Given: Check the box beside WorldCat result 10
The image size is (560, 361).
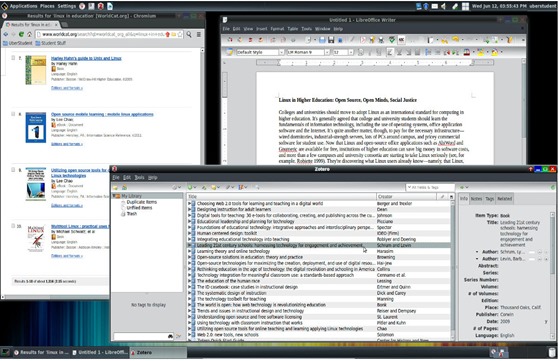Looking at the screenshot, I should pyautogui.click(x=13, y=226).
